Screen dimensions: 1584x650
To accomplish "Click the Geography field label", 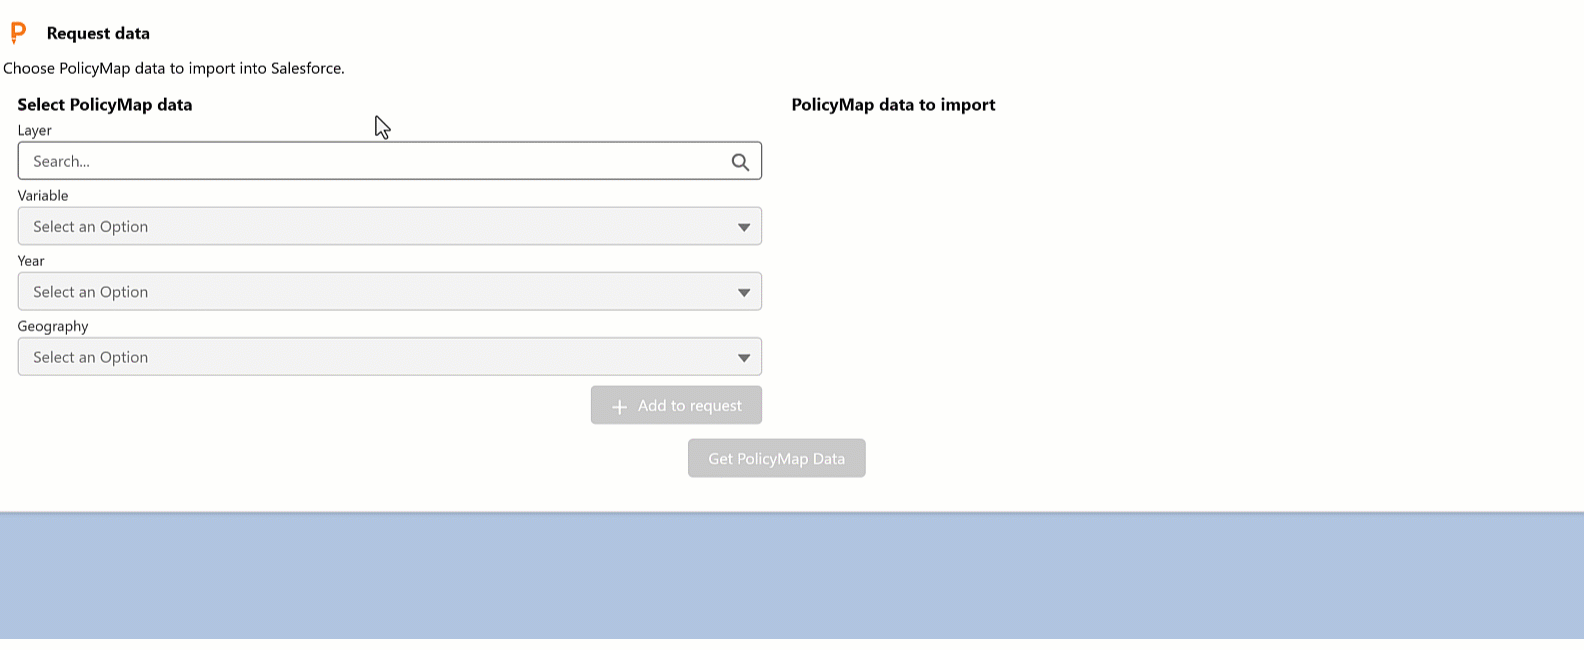I will pos(53,326).
